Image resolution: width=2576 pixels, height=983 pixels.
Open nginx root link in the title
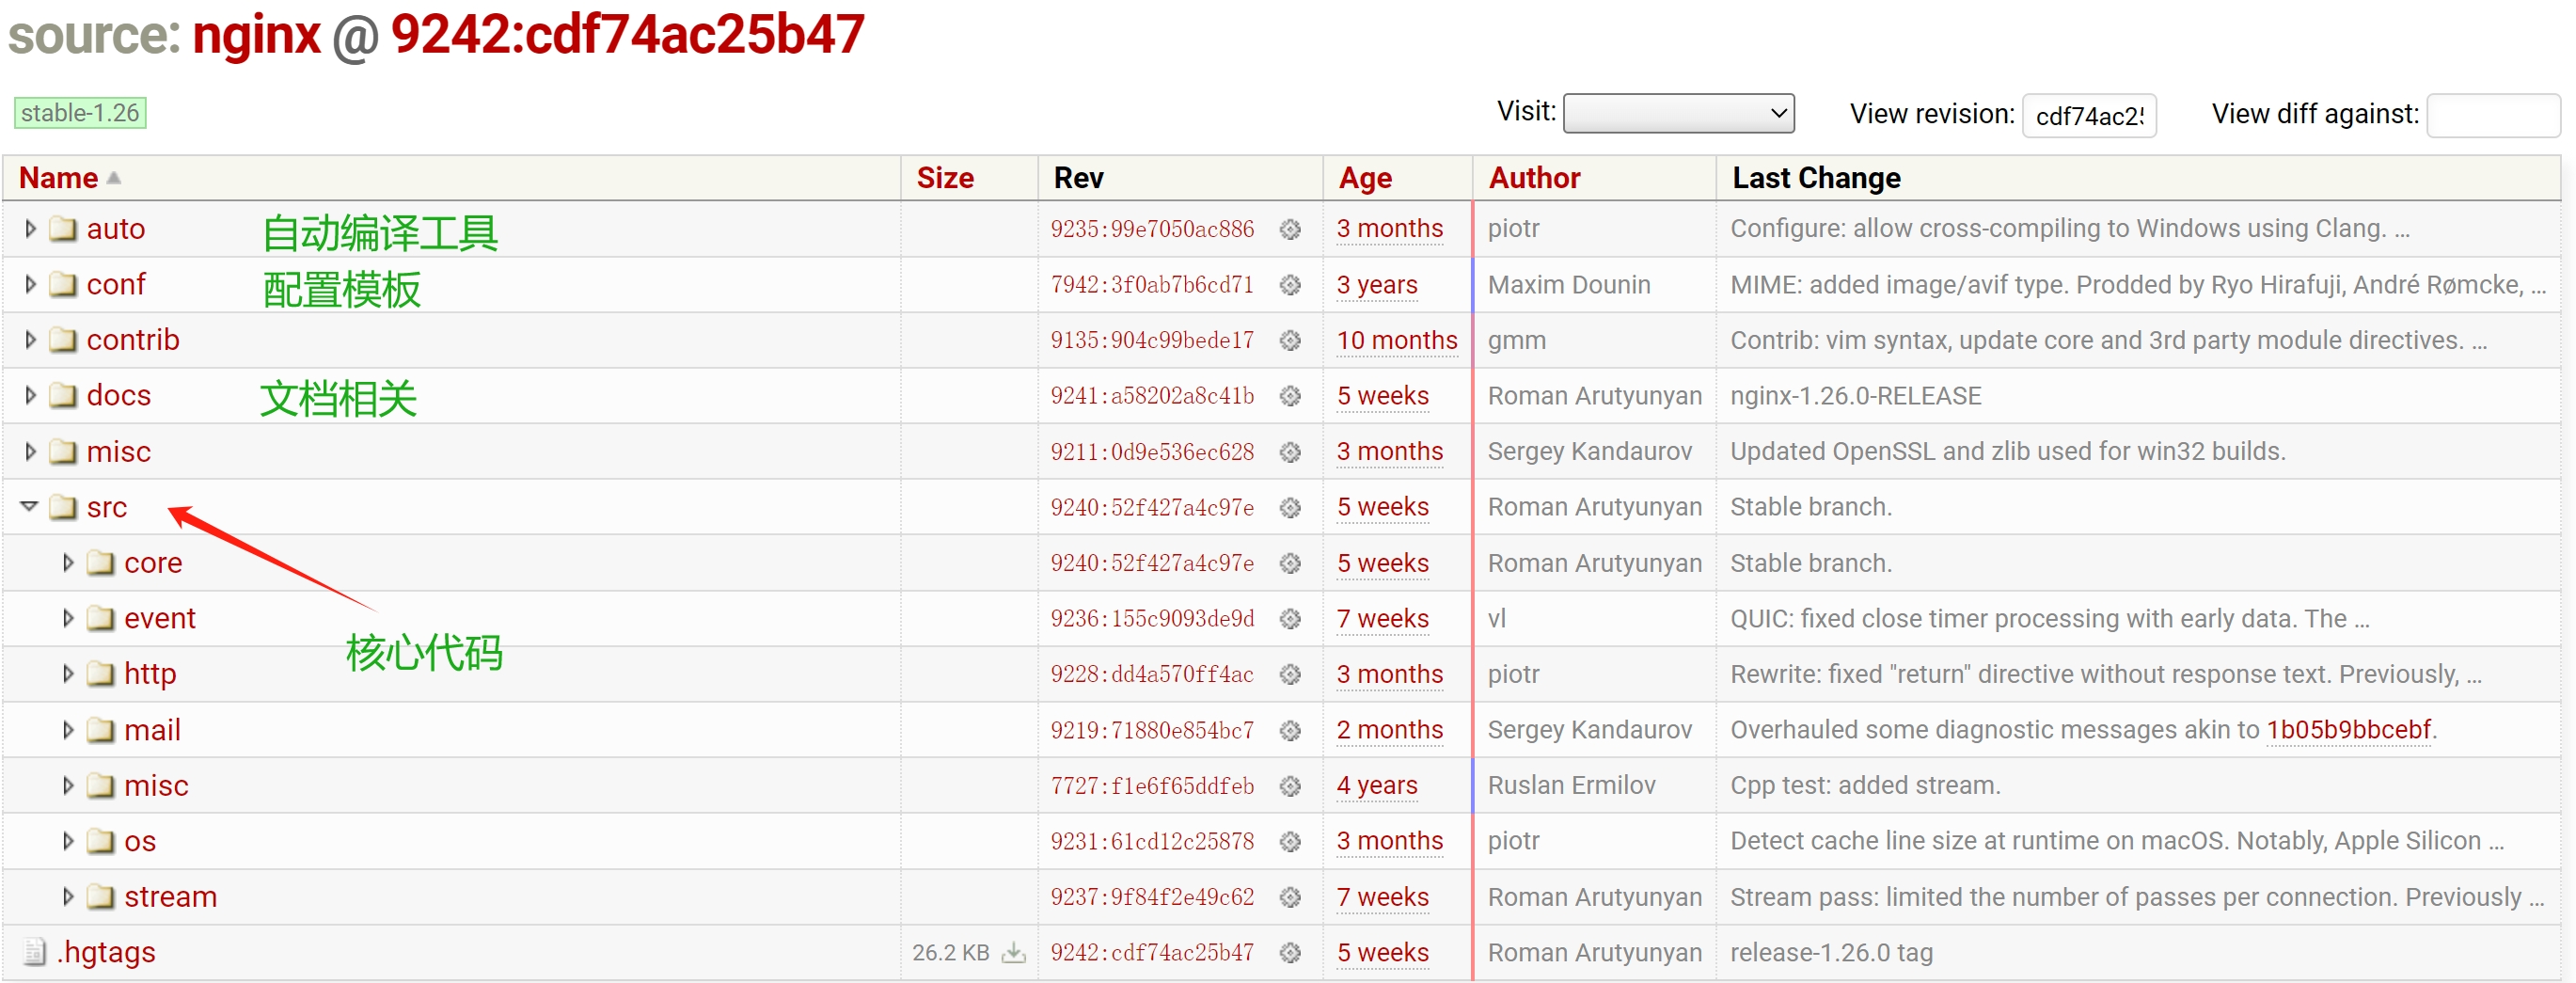coord(256,35)
